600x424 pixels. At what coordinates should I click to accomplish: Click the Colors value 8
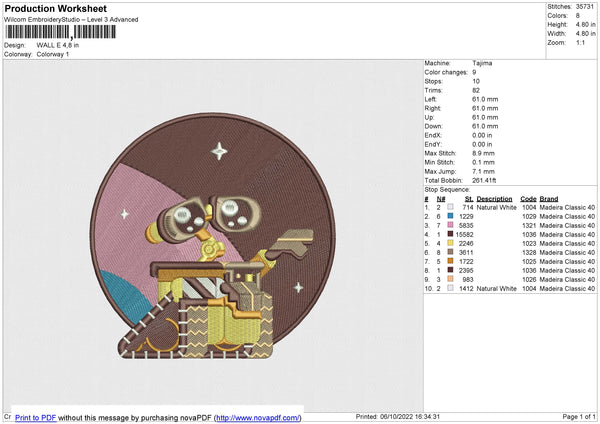(x=578, y=16)
